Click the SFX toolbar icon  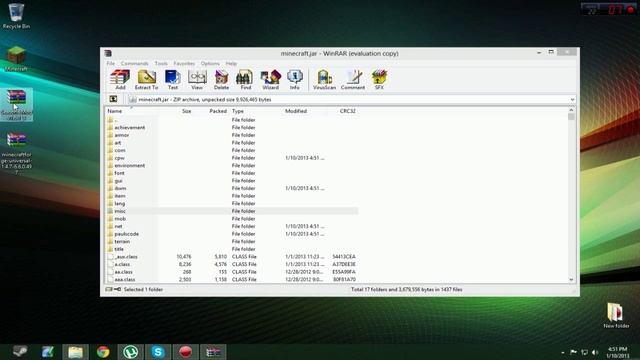[379, 80]
